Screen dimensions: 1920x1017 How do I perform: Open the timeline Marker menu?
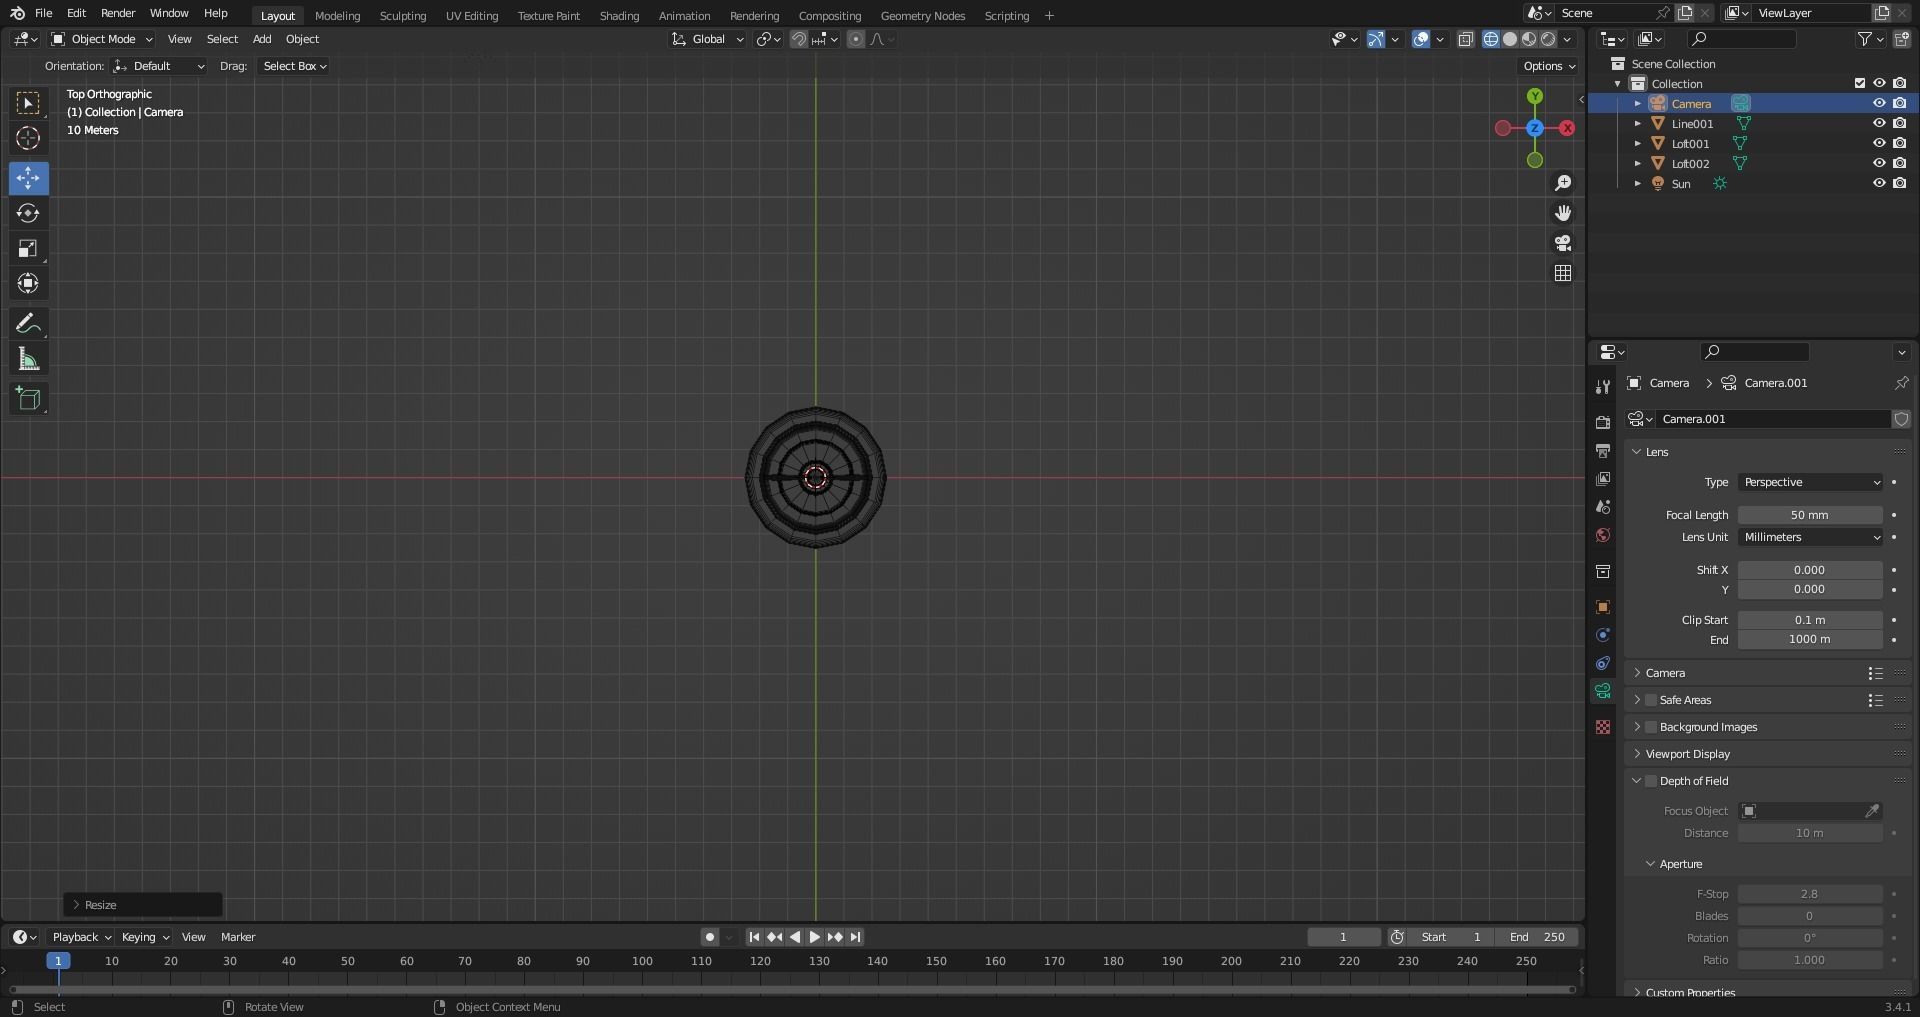[238, 937]
